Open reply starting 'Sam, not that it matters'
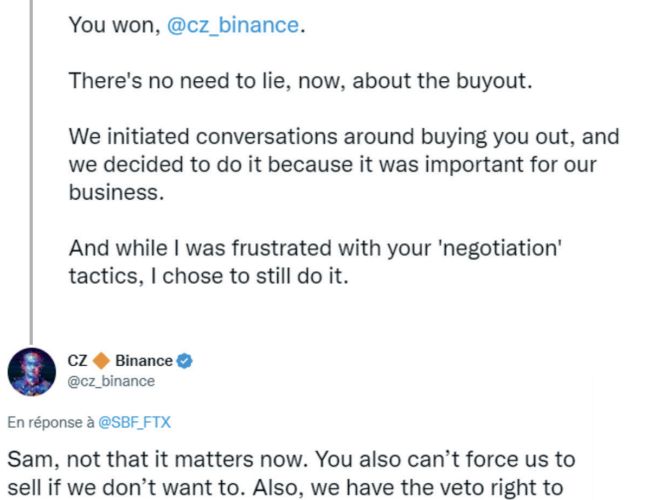Image resolution: width=664 pixels, height=500 pixels. 291,459
